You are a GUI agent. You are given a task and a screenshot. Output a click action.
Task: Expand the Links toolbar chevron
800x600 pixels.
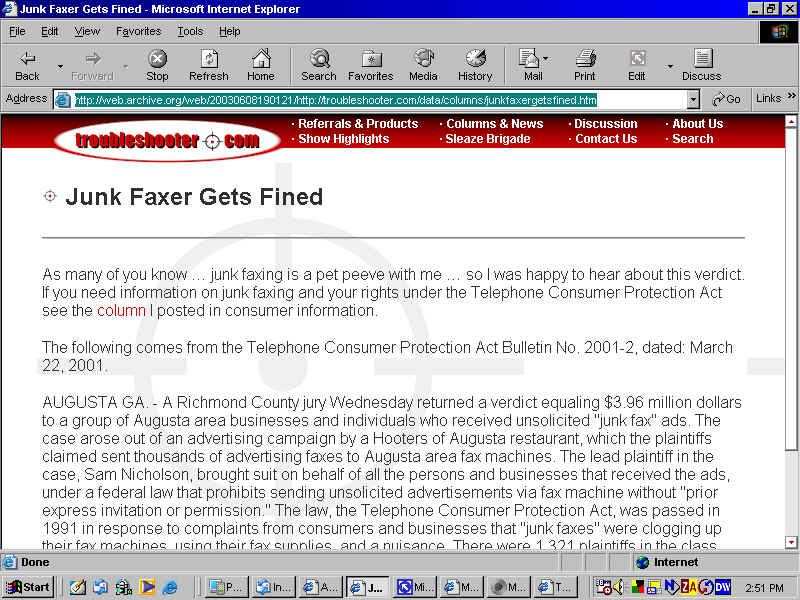tap(791, 96)
